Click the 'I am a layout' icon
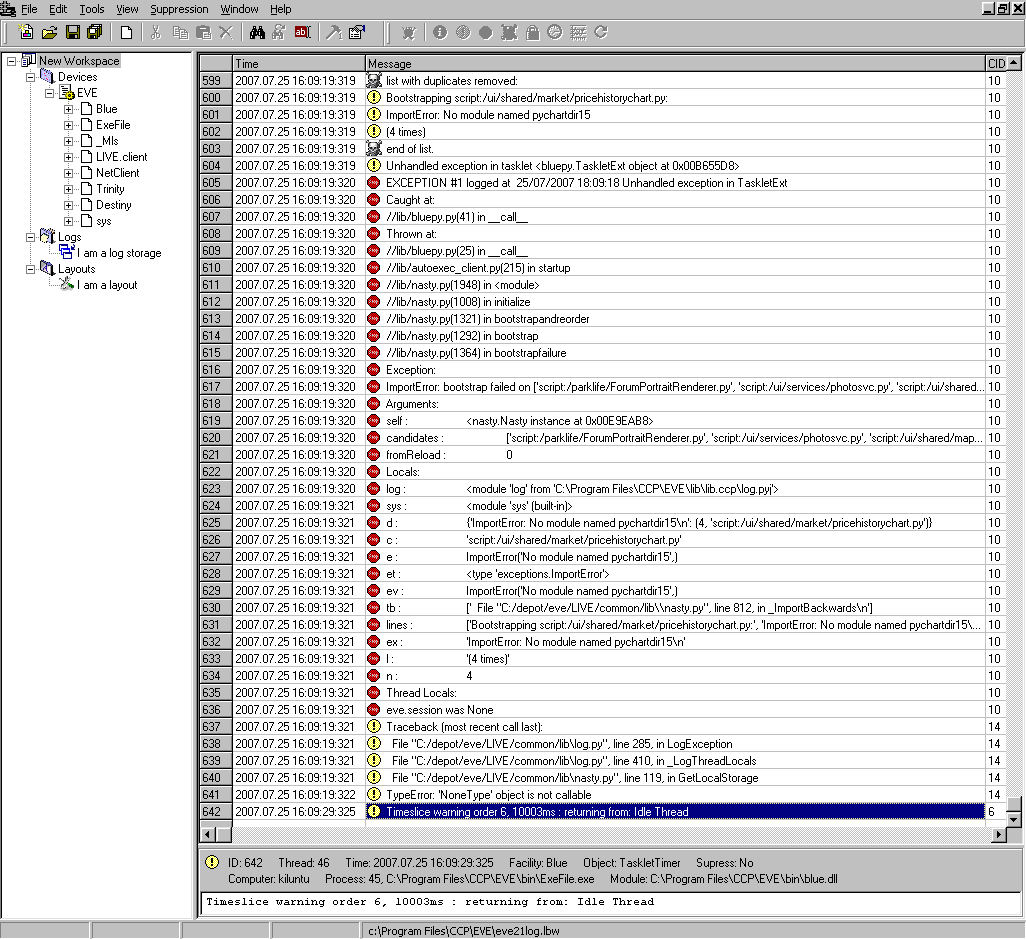Viewport: 1026px width, 939px height. click(x=66, y=283)
